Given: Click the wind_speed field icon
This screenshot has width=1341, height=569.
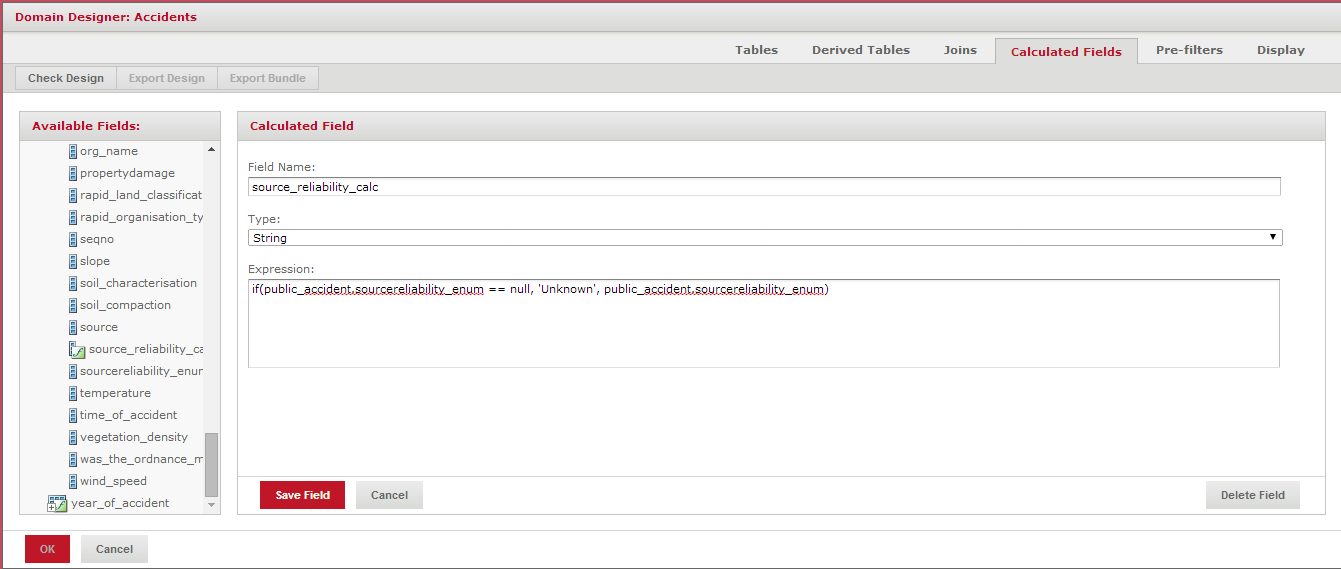Looking at the screenshot, I should pyautogui.click(x=72, y=481).
